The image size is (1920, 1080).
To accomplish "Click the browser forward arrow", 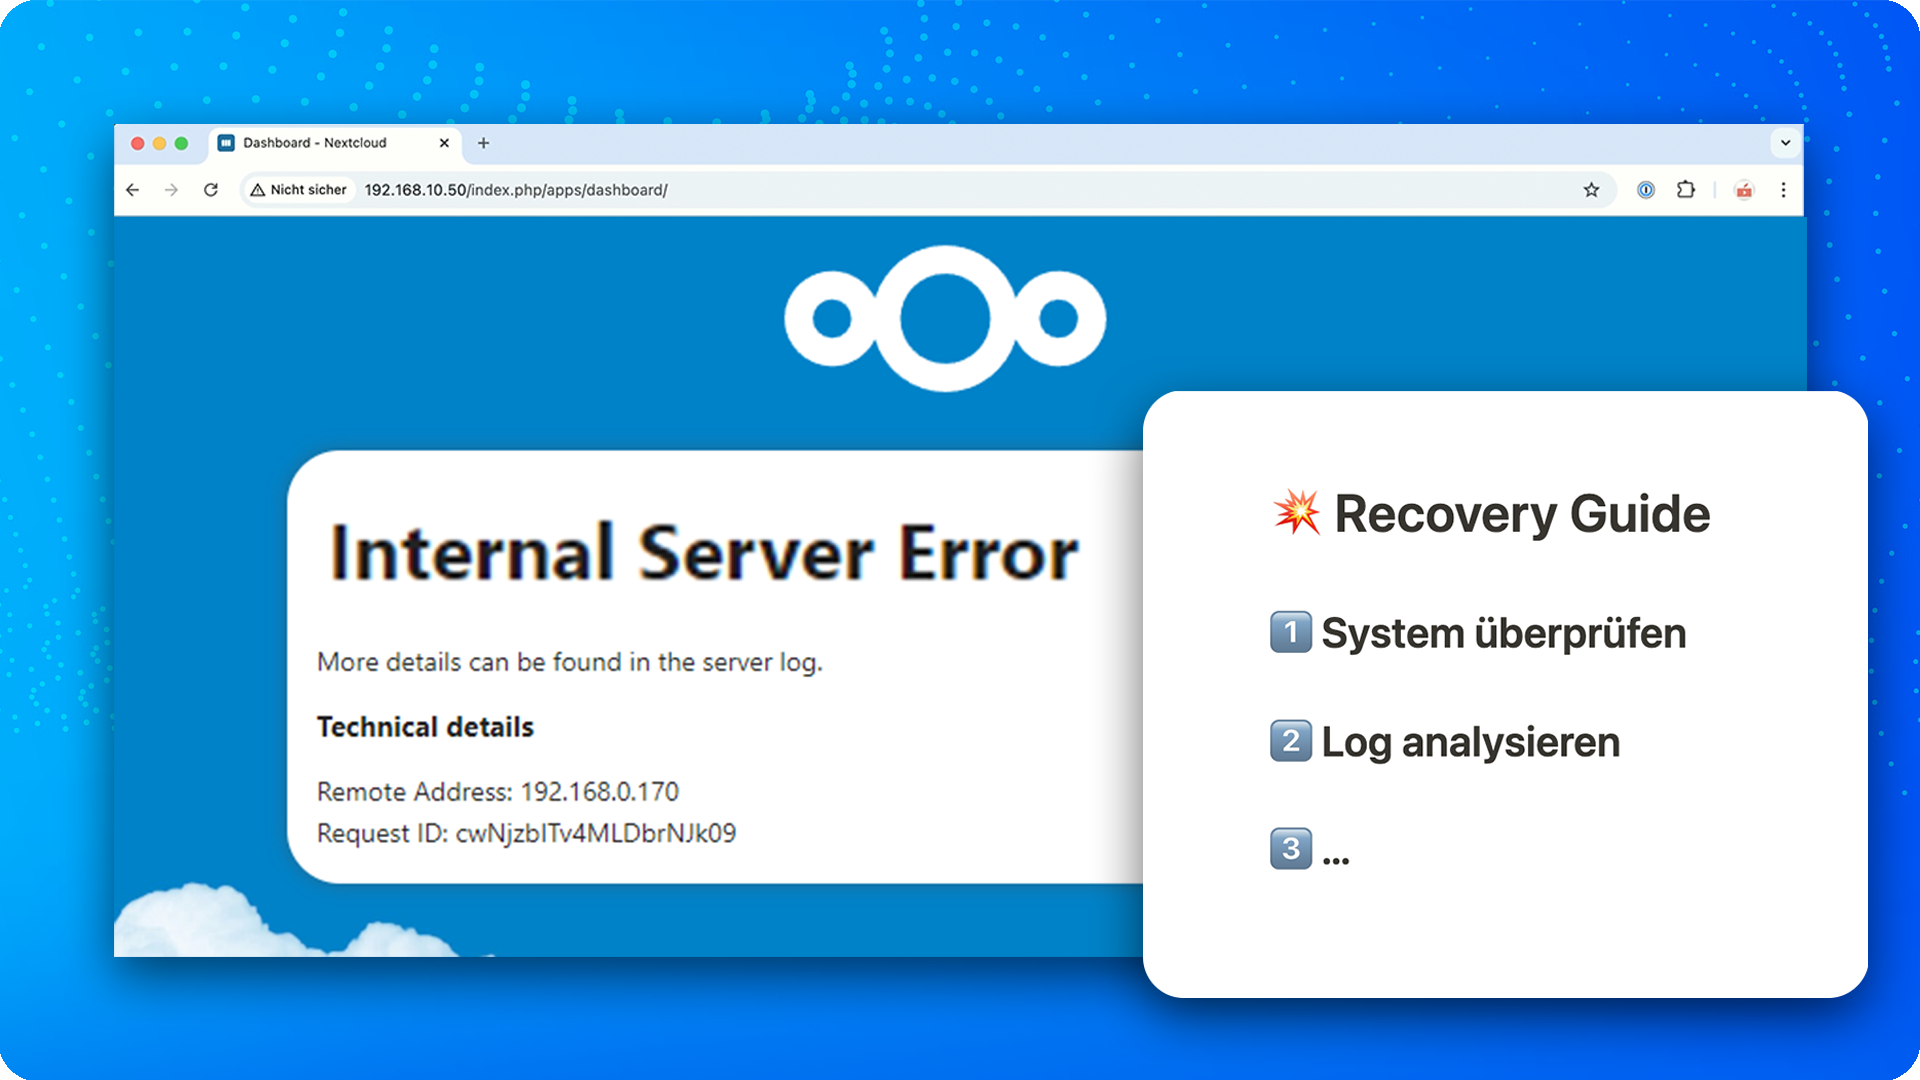I will click(172, 190).
